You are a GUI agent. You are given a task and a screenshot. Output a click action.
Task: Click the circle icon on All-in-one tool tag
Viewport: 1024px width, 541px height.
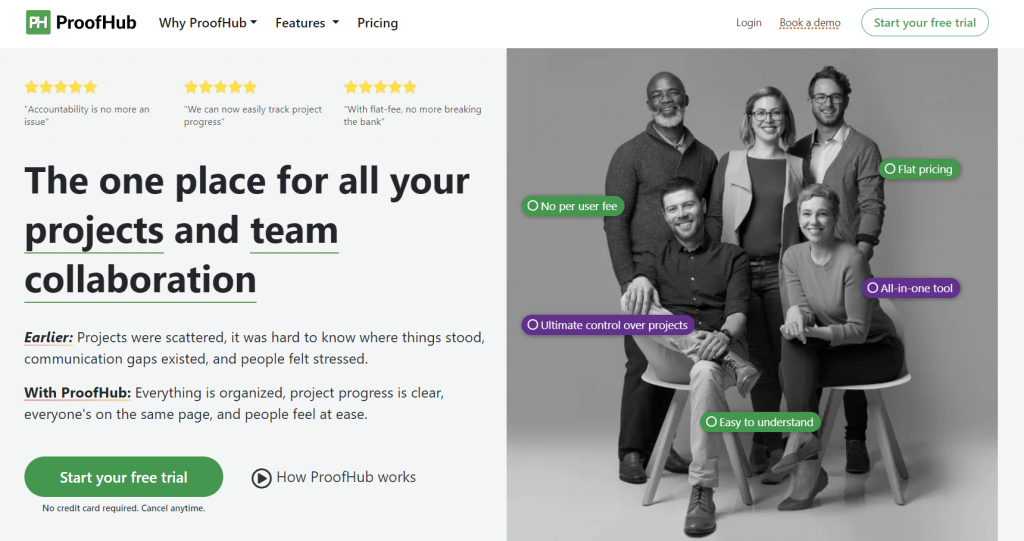point(872,288)
